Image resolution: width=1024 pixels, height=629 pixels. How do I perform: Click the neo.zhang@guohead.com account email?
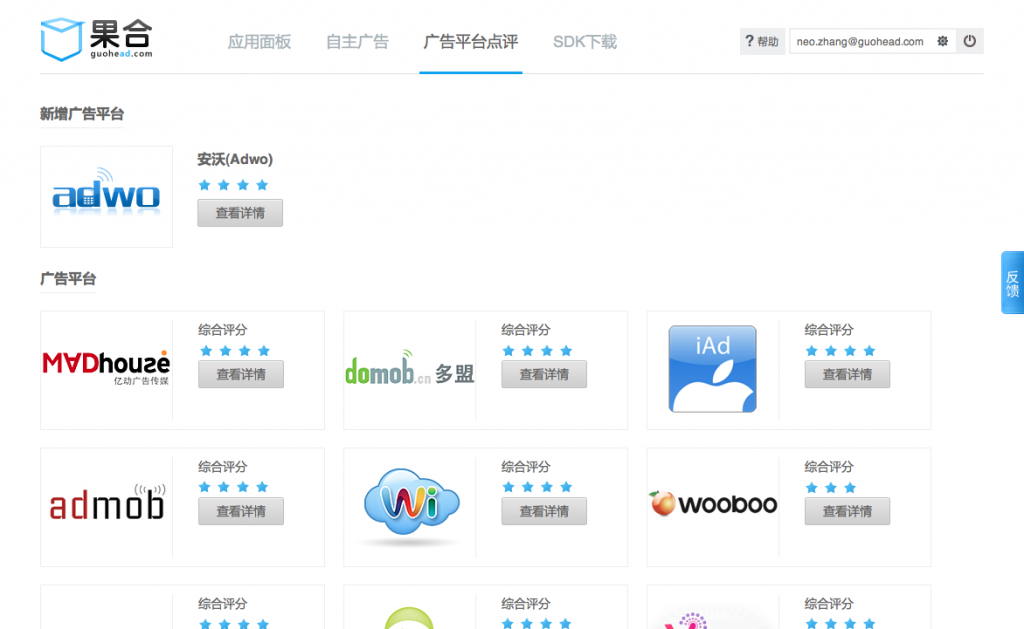pos(859,41)
